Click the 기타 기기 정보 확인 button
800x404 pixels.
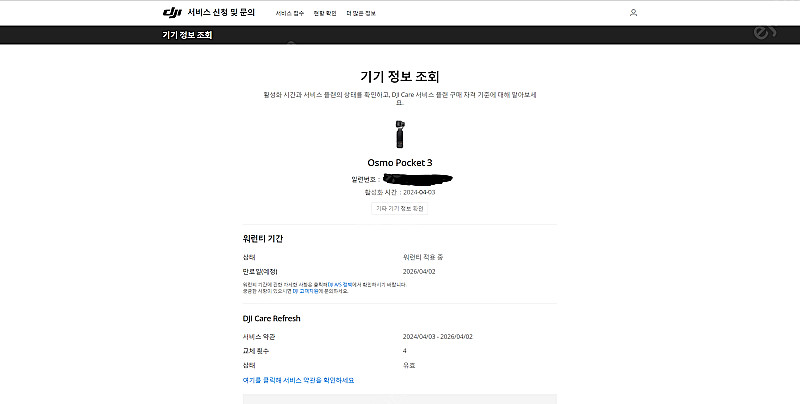(399, 208)
